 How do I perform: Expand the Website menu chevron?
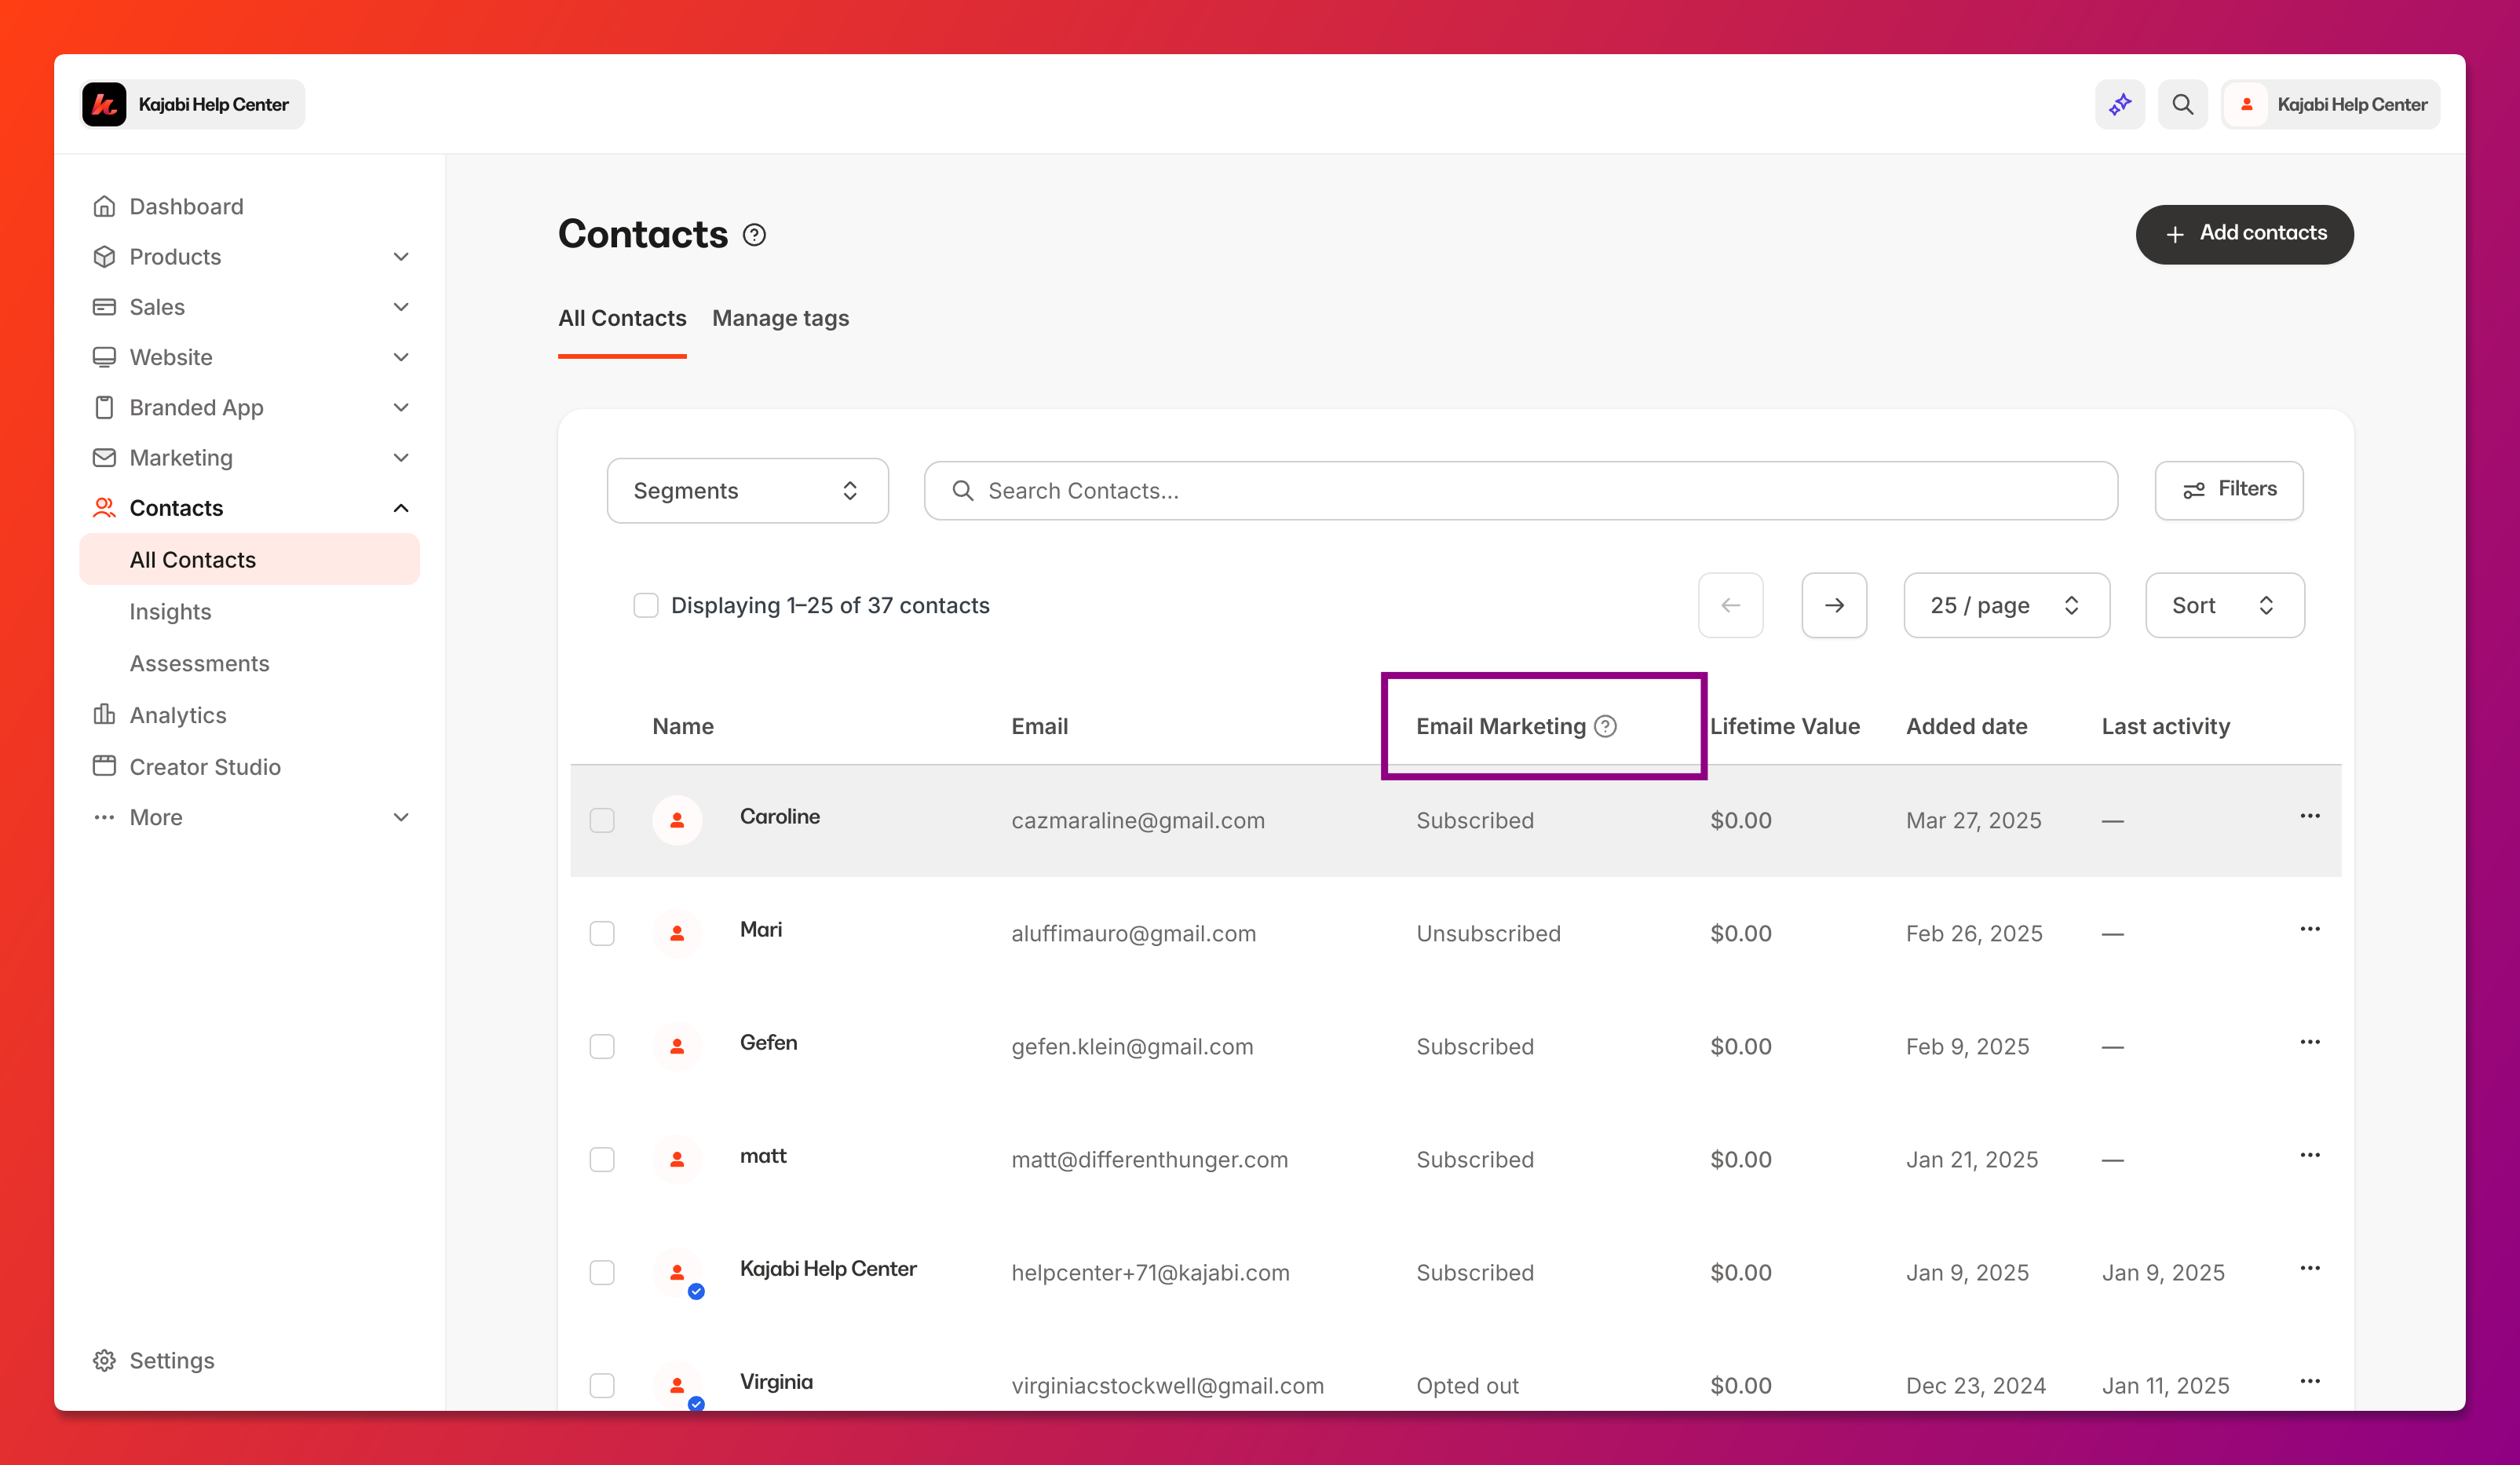(401, 357)
